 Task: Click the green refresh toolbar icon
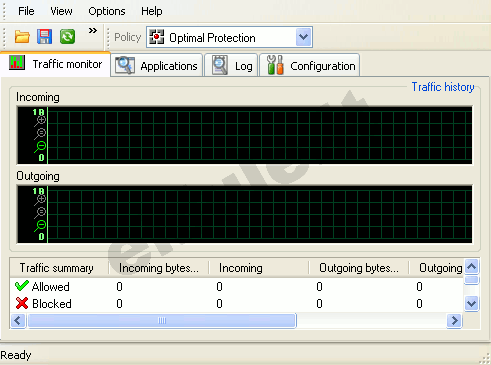pyautogui.click(x=67, y=37)
